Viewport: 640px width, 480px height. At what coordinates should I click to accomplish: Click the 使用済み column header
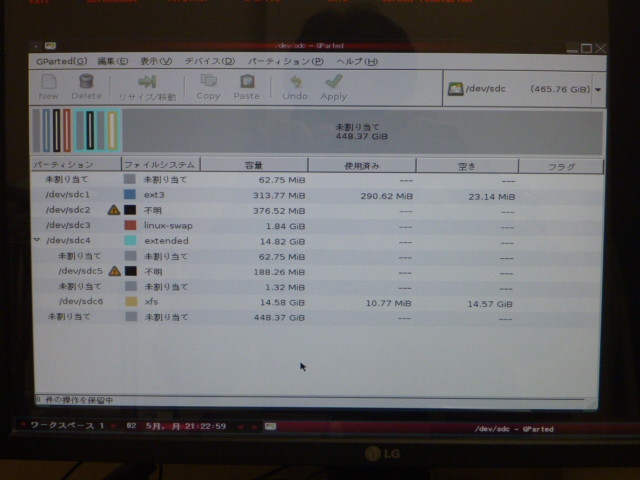coord(362,166)
